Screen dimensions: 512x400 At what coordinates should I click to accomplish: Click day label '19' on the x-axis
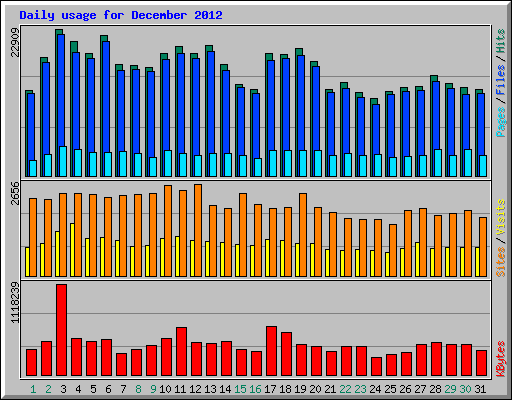300,389
